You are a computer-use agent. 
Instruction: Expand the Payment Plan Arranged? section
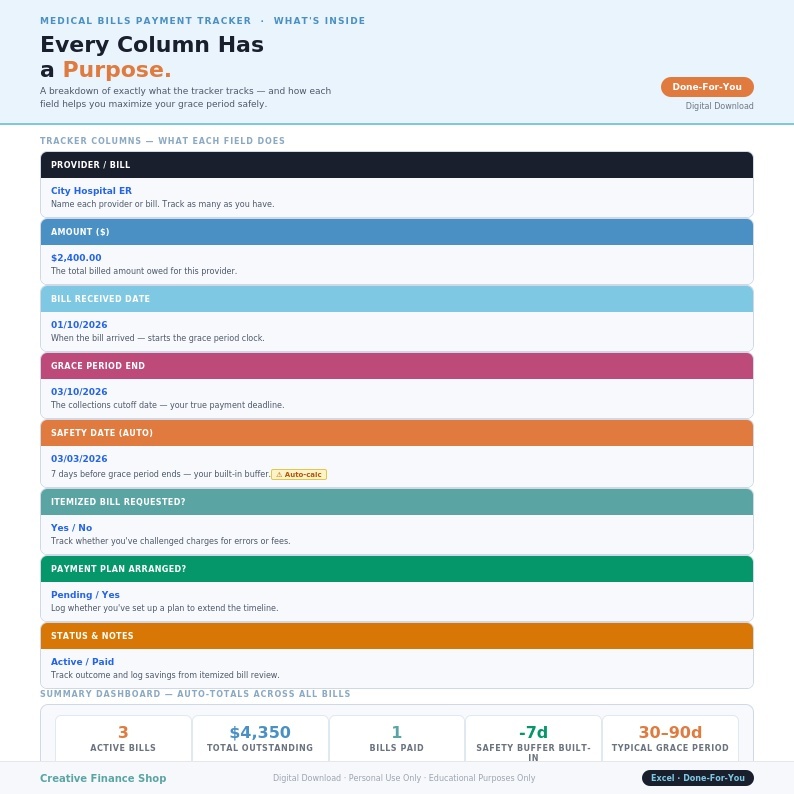396,569
